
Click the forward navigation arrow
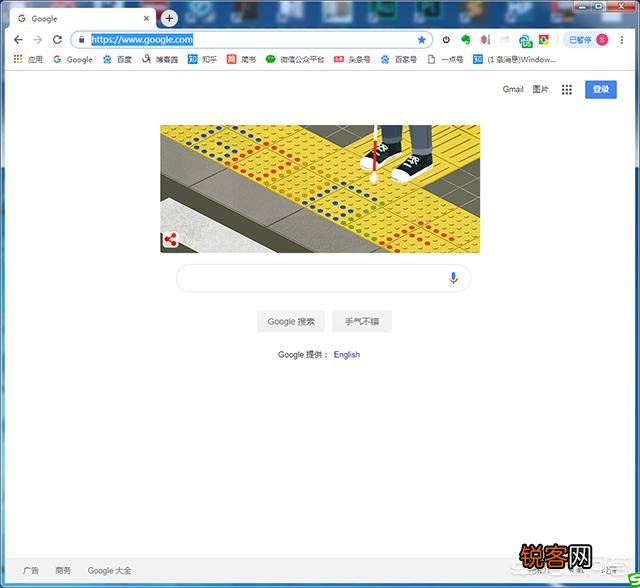point(38,40)
